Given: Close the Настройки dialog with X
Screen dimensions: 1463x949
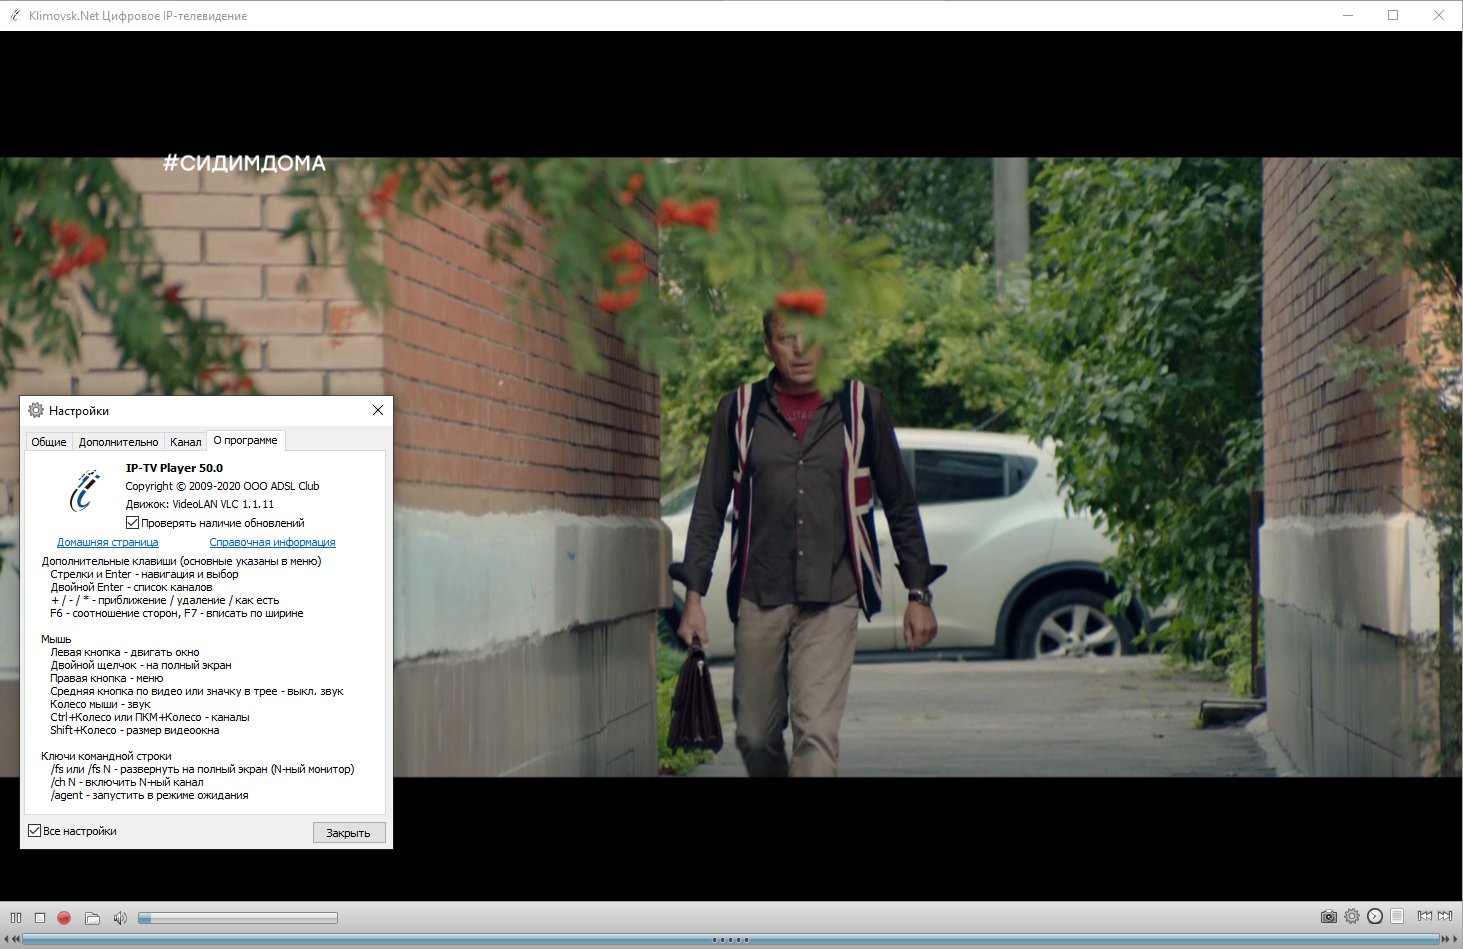Looking at the screenshot, I should 378,410.
